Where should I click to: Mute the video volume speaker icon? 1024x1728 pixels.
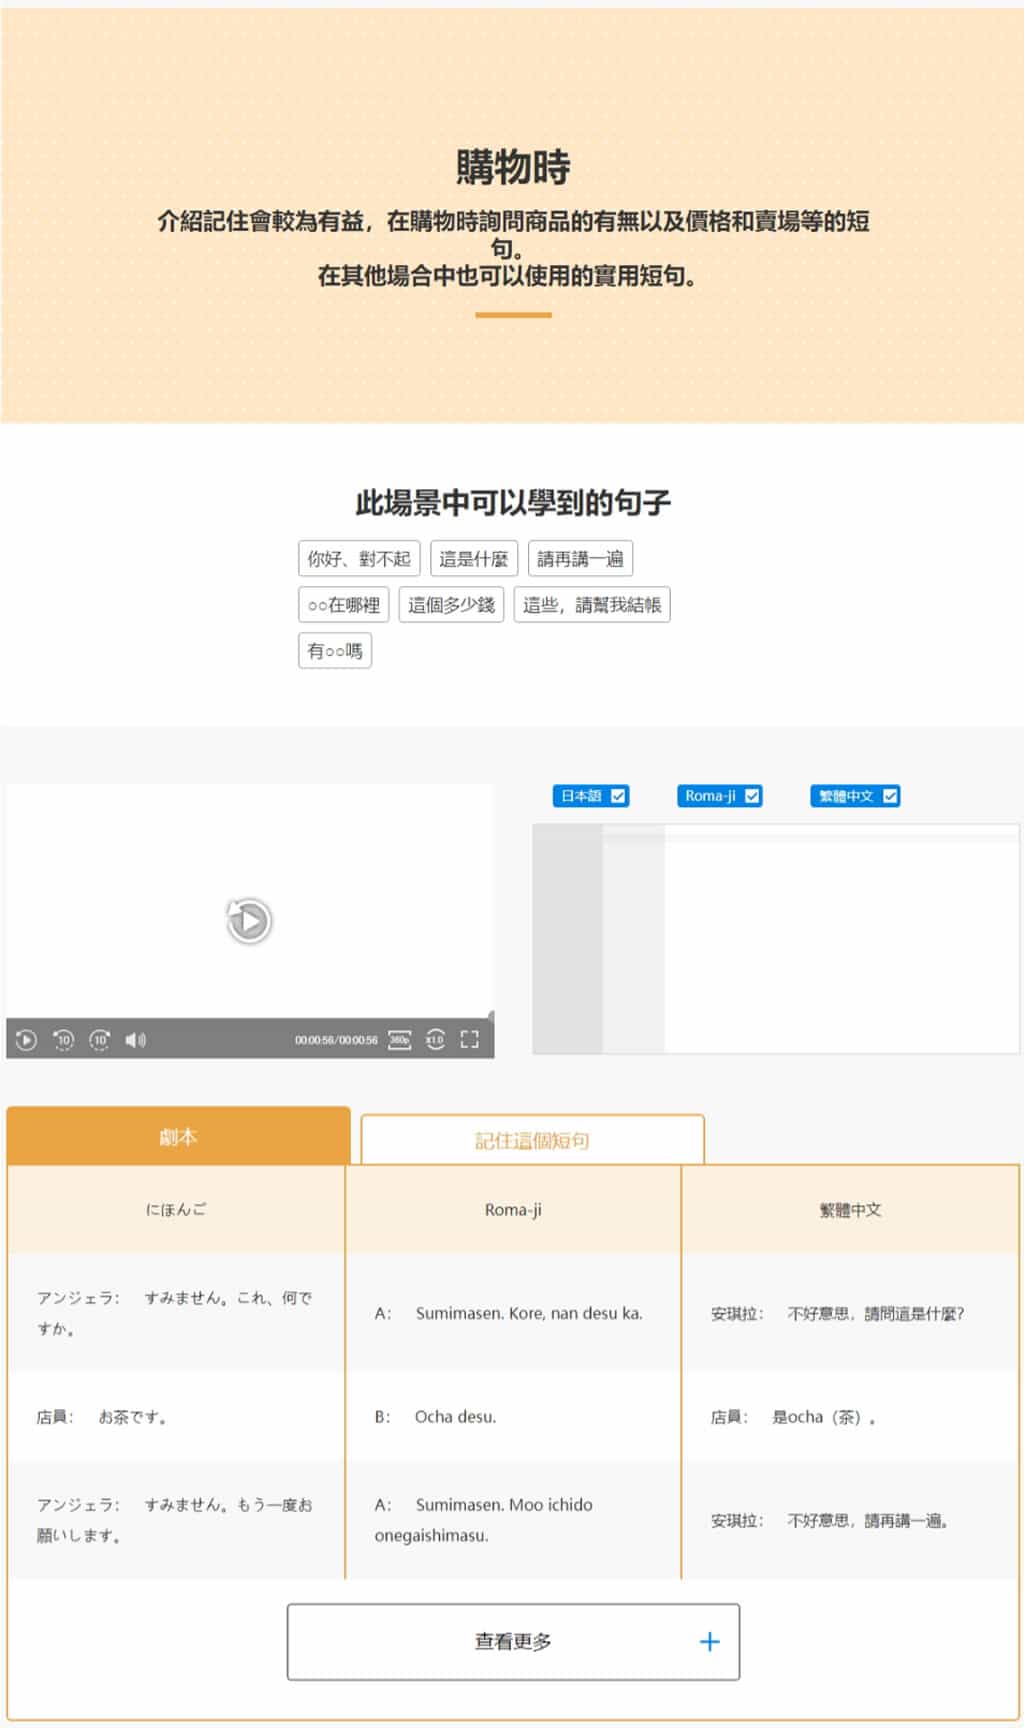pyautogui.click(x=135, y=1040)
